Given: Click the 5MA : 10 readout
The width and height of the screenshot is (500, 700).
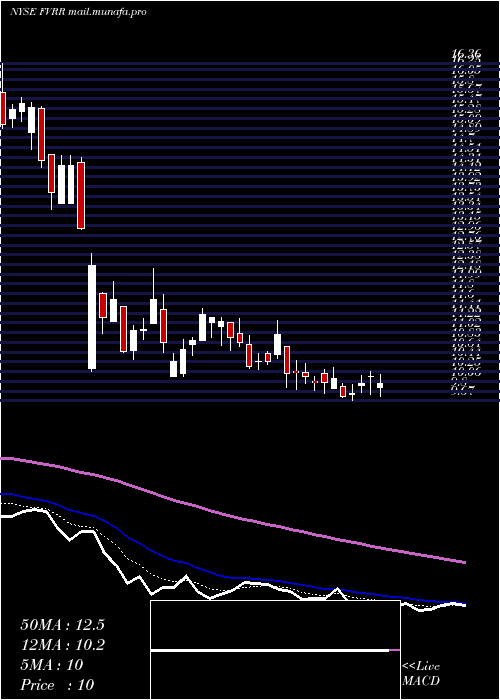Looking at the screenshot, I should (52, 665).
